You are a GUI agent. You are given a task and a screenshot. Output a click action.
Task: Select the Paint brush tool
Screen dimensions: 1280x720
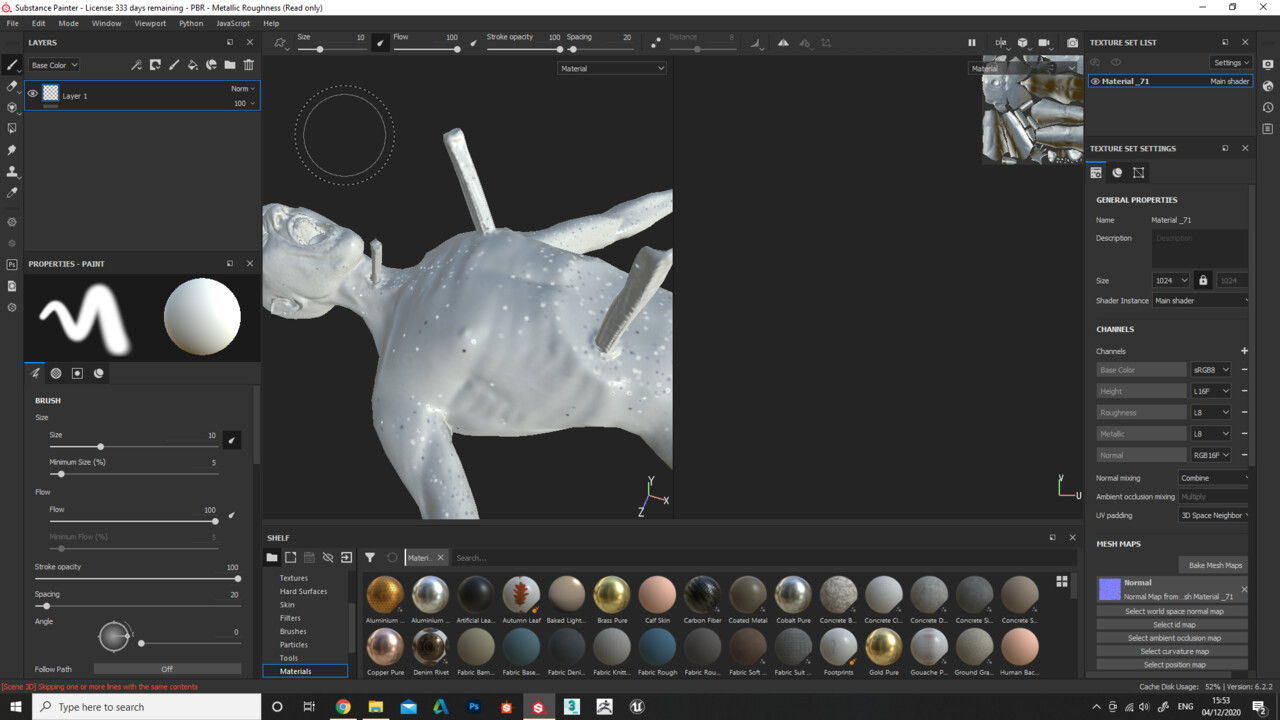(x=12, y=64)
